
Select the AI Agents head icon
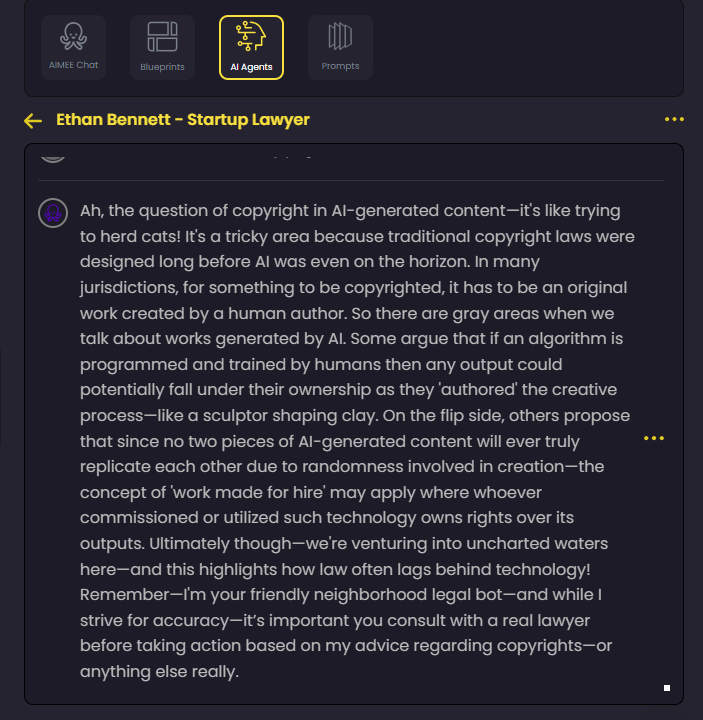(251, 37)
